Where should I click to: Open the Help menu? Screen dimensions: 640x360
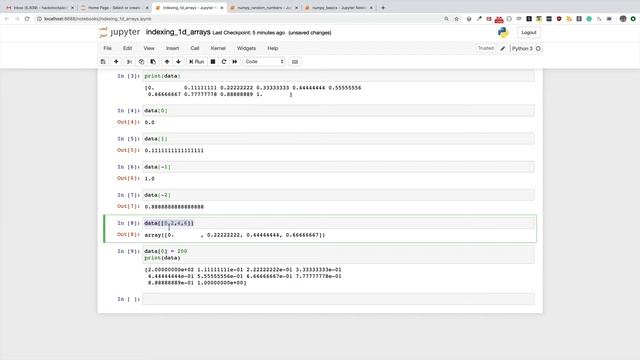pyautogui.click(x=273, y=48)
